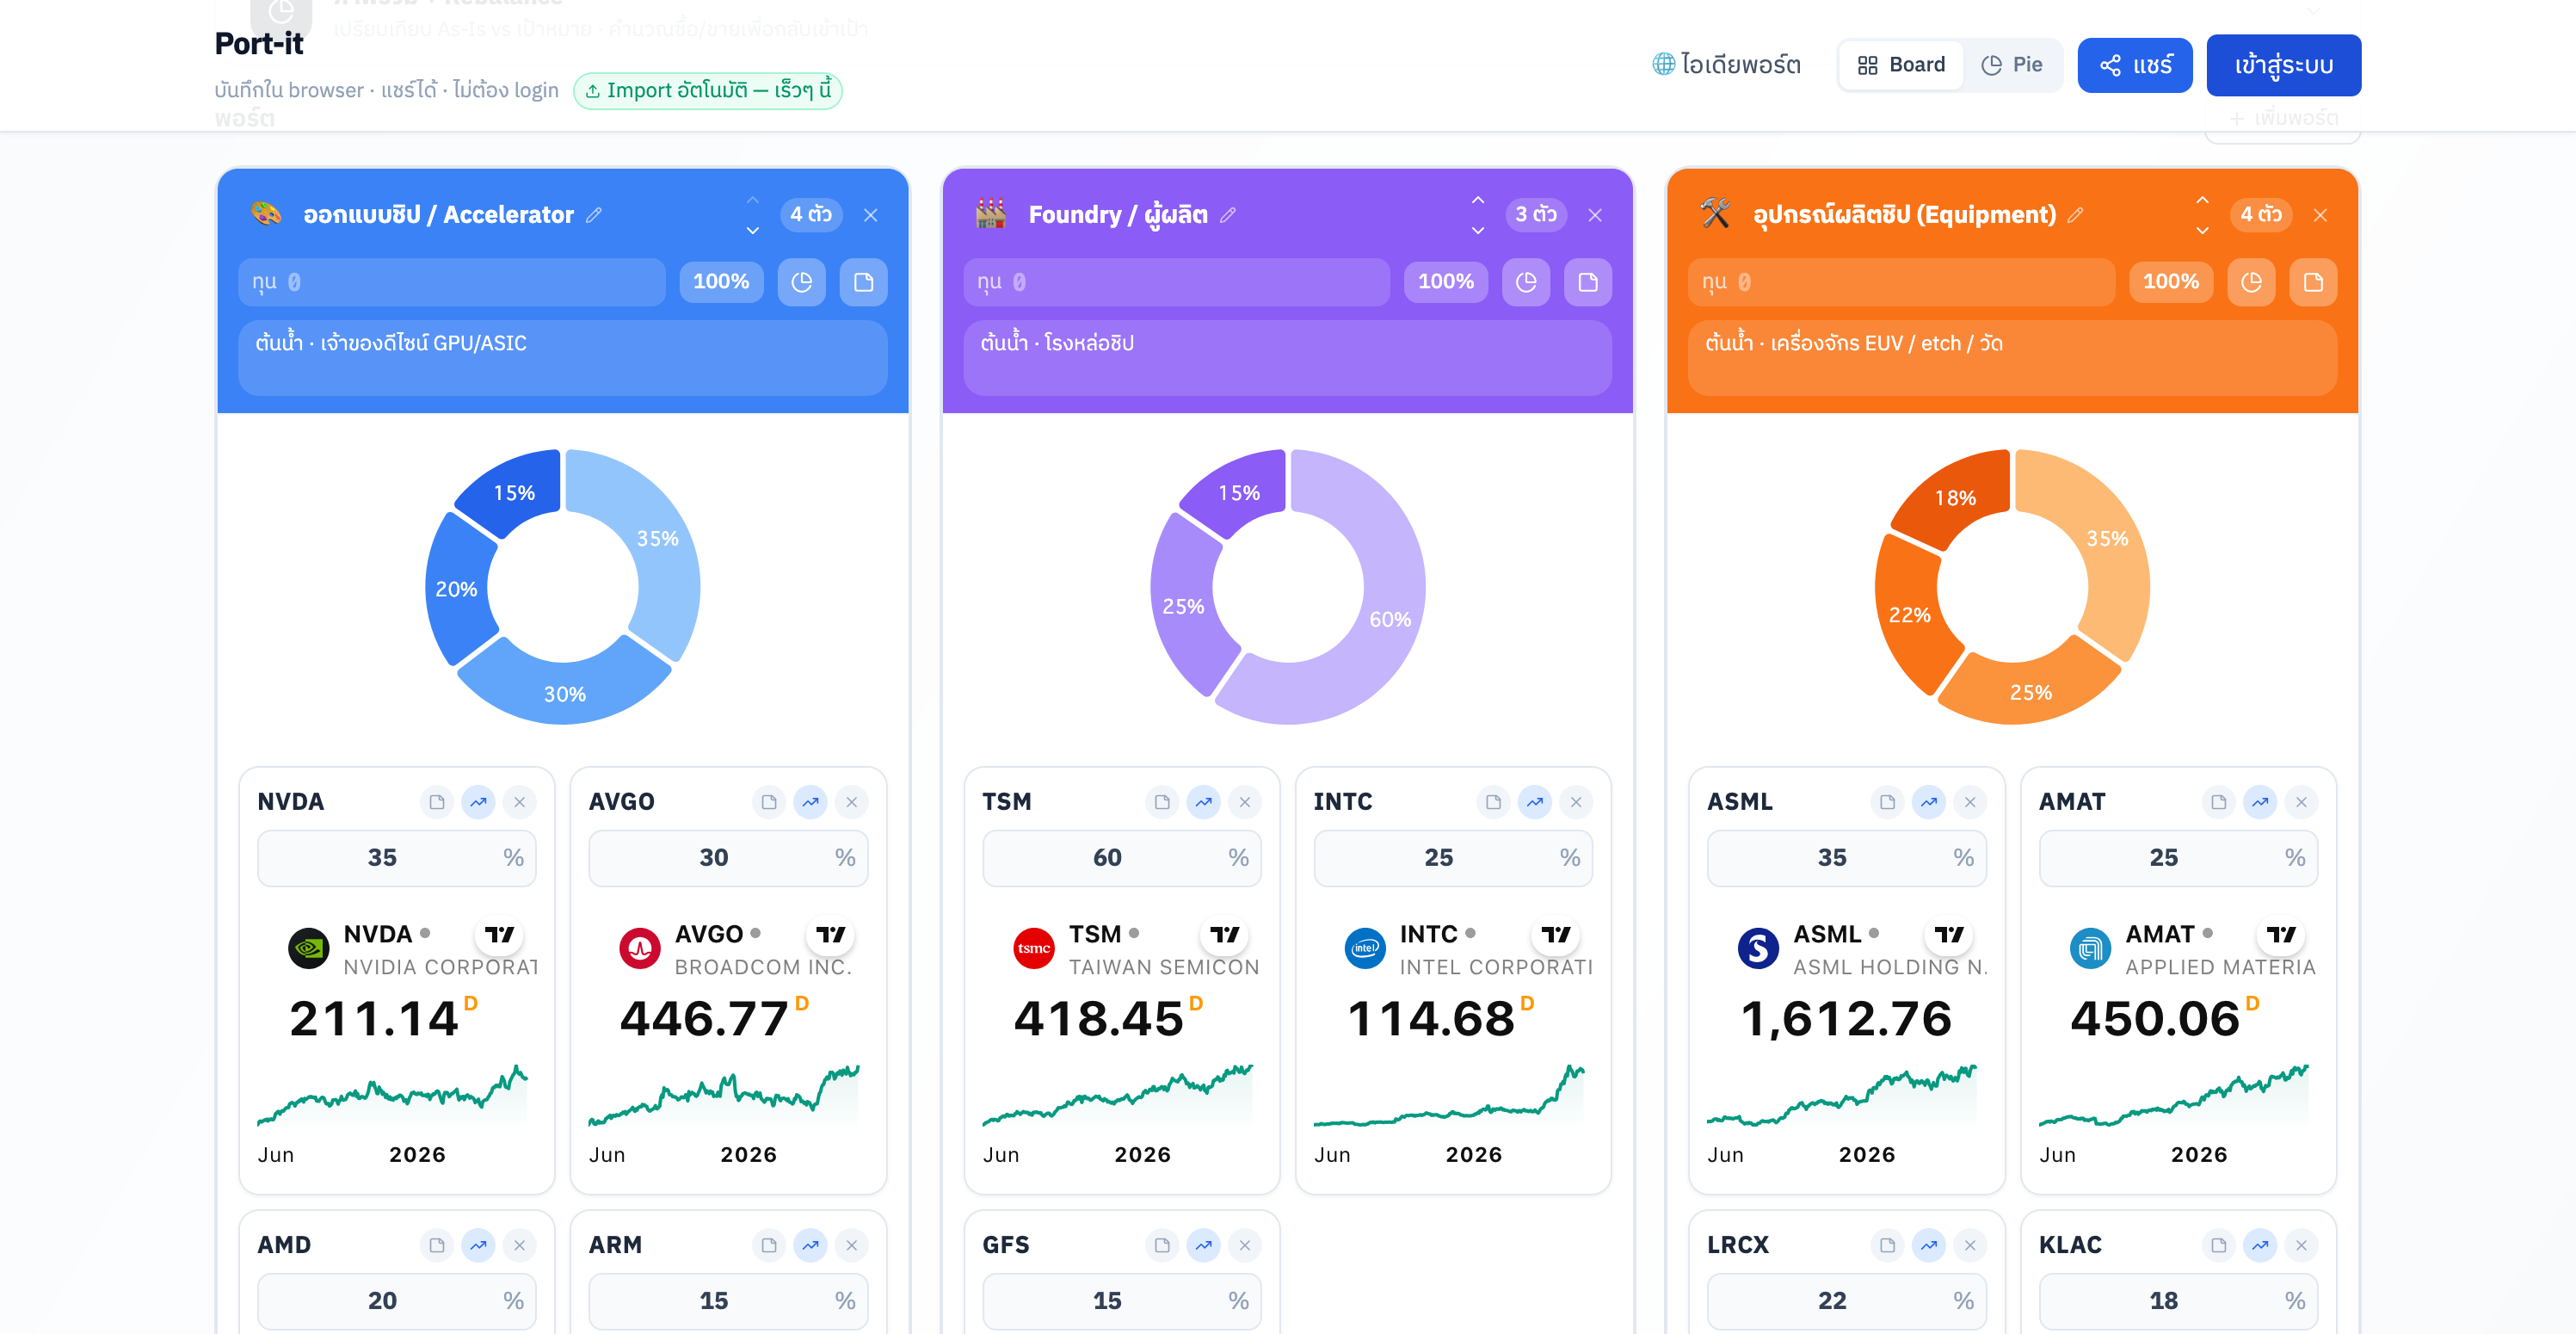Move the Equipment group up
This screenshot has width=2576, height=1334.
click(x=2202, y=200)
